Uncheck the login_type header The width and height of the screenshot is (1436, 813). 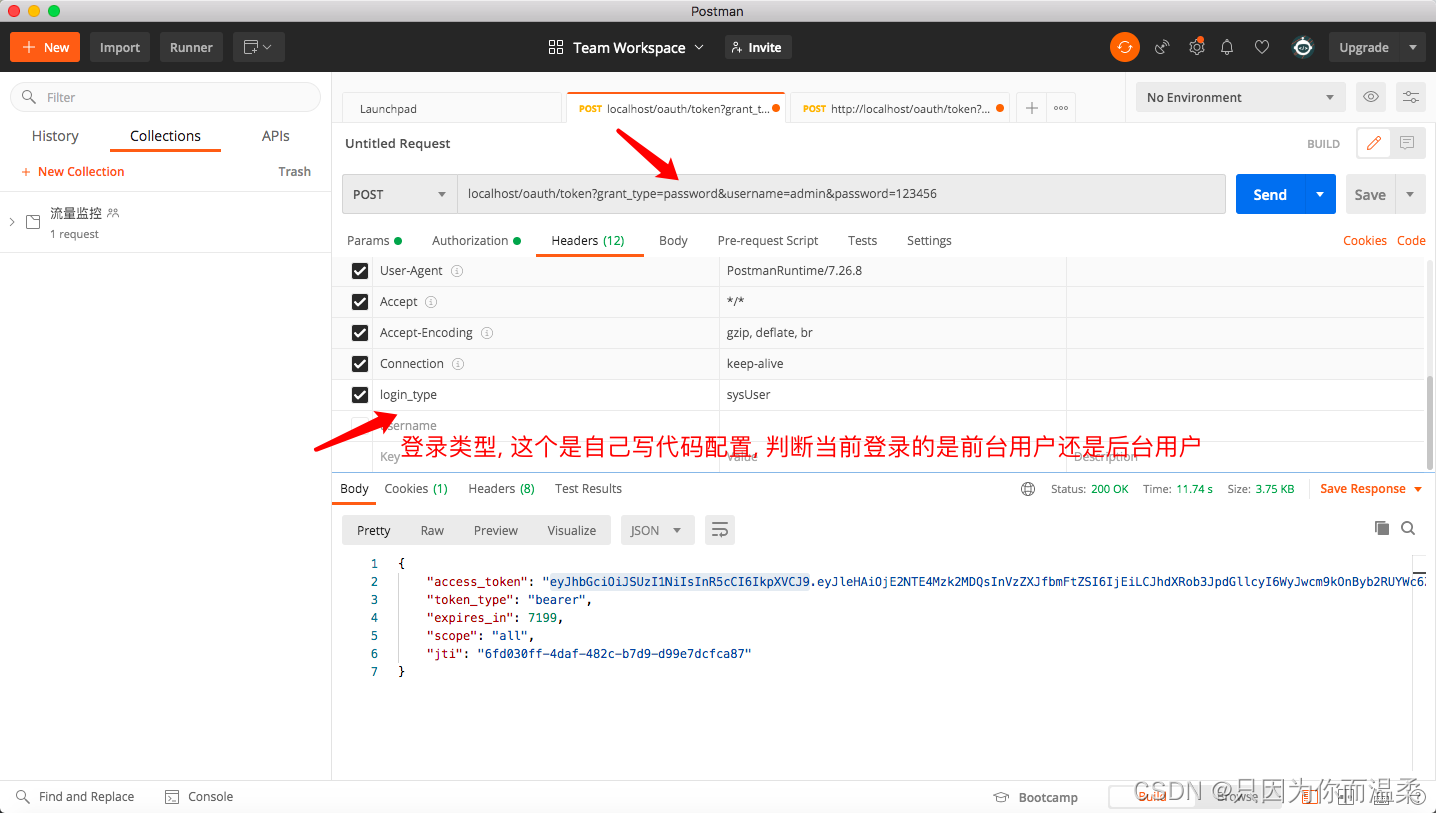[x=360, y=395]
